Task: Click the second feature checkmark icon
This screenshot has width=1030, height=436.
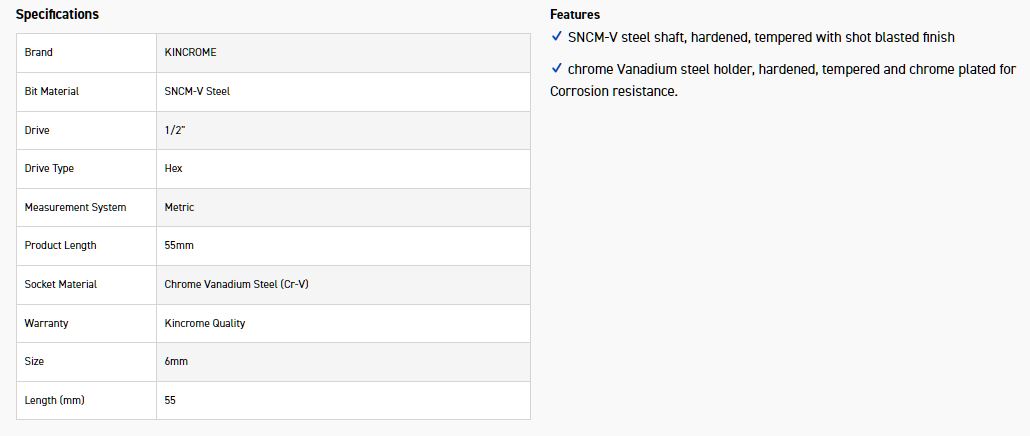Action: click(557, 69)
